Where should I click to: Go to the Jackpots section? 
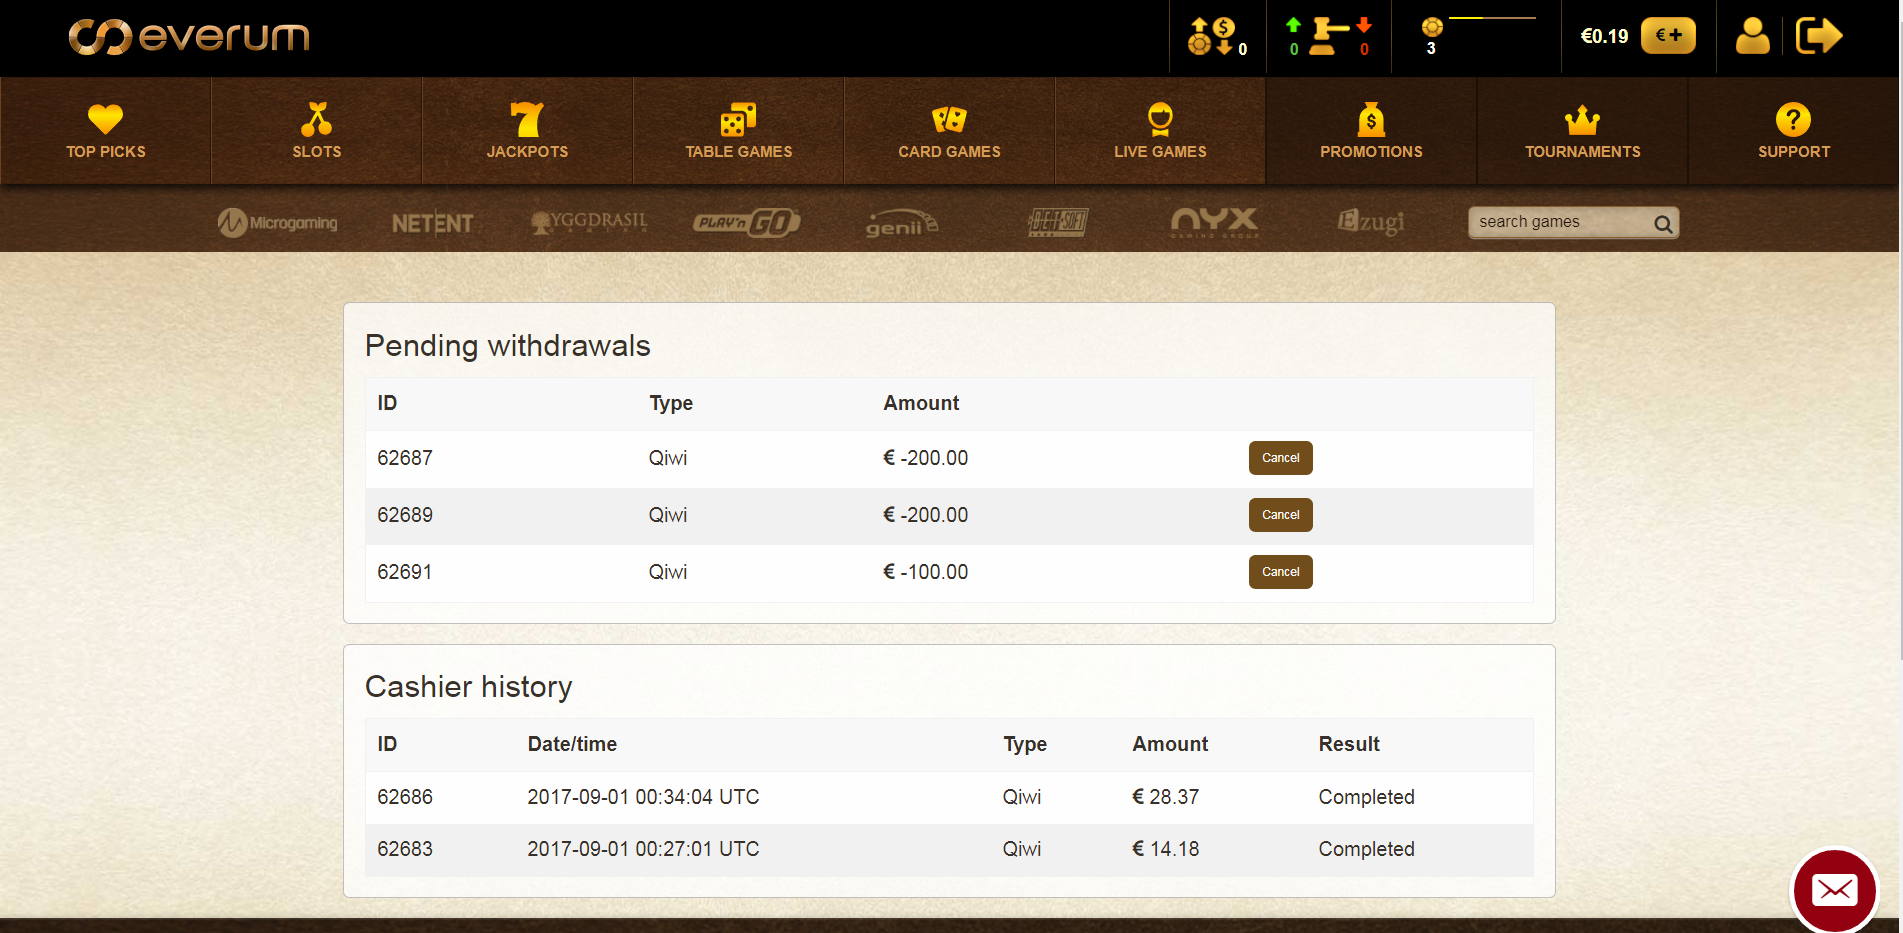tap(527, 131)
